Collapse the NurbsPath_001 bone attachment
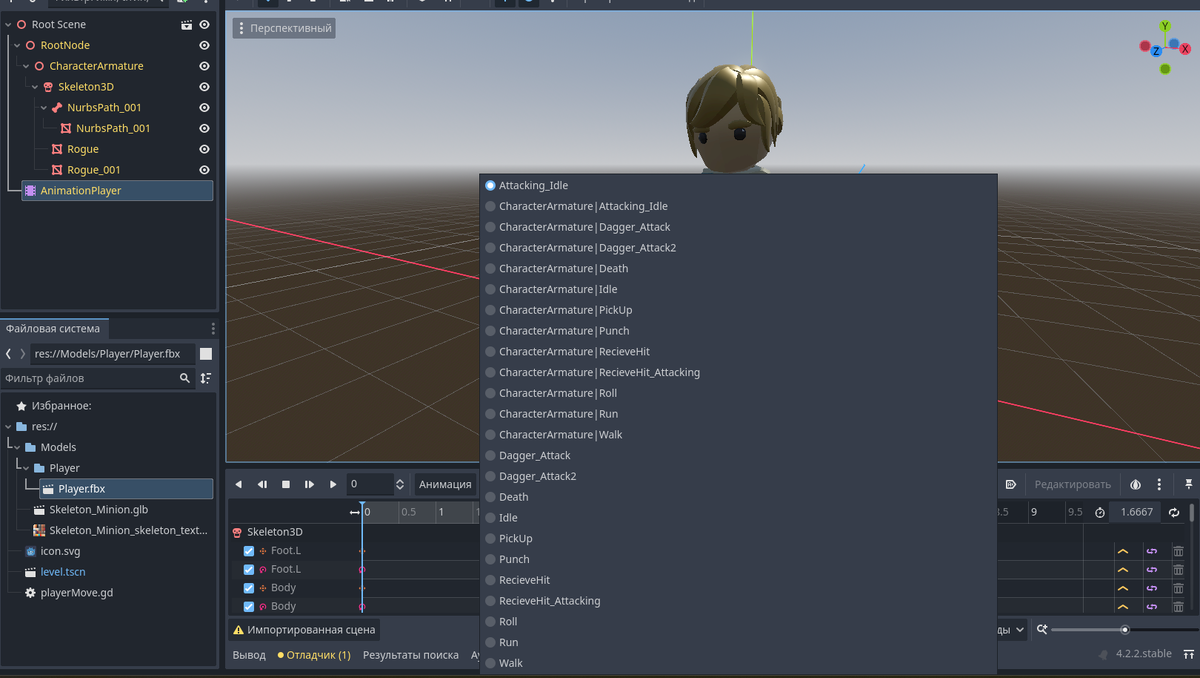The height and width of the screenshot is (678, 1200). coord(44,107)
